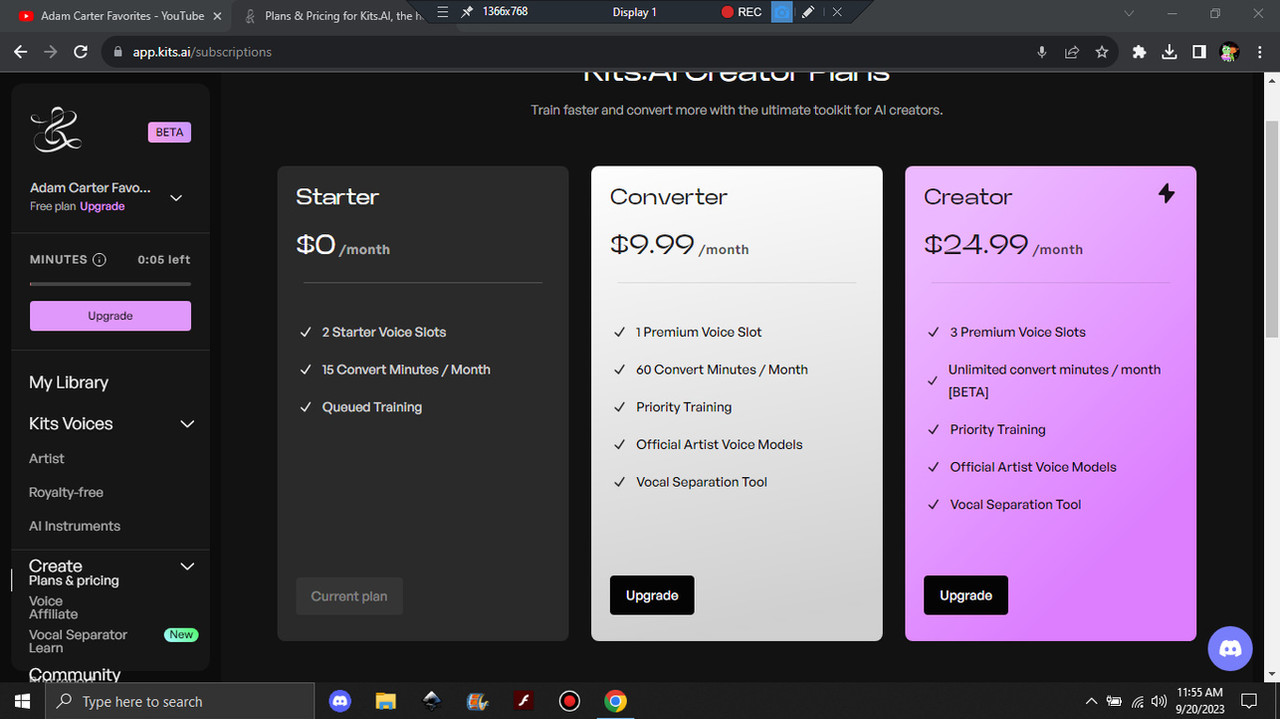Click the pin icon on recorder bar
Viewport: 1280px width, 719px height.
pyautogui.click(x=467, y=12)
